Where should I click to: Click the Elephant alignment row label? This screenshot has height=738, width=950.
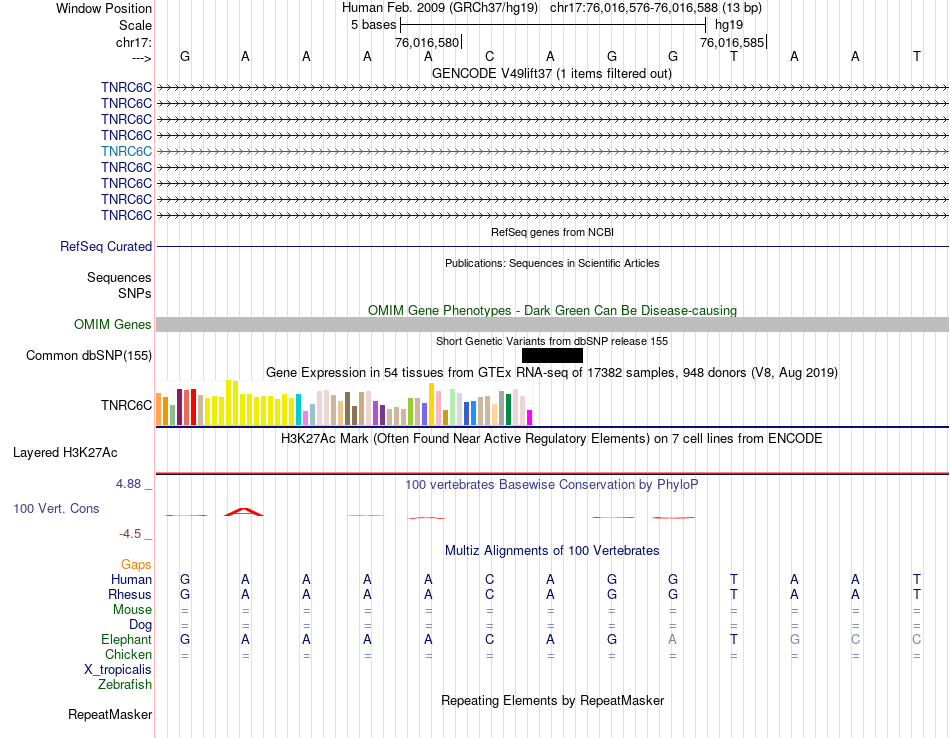126,640
